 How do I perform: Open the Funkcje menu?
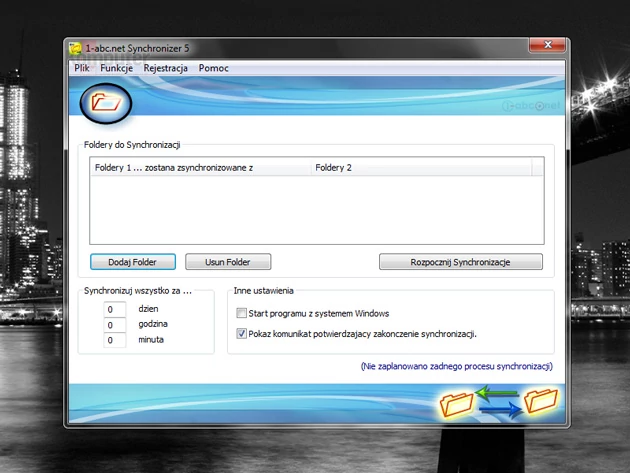pyautogui.click(x=116, y=68)
